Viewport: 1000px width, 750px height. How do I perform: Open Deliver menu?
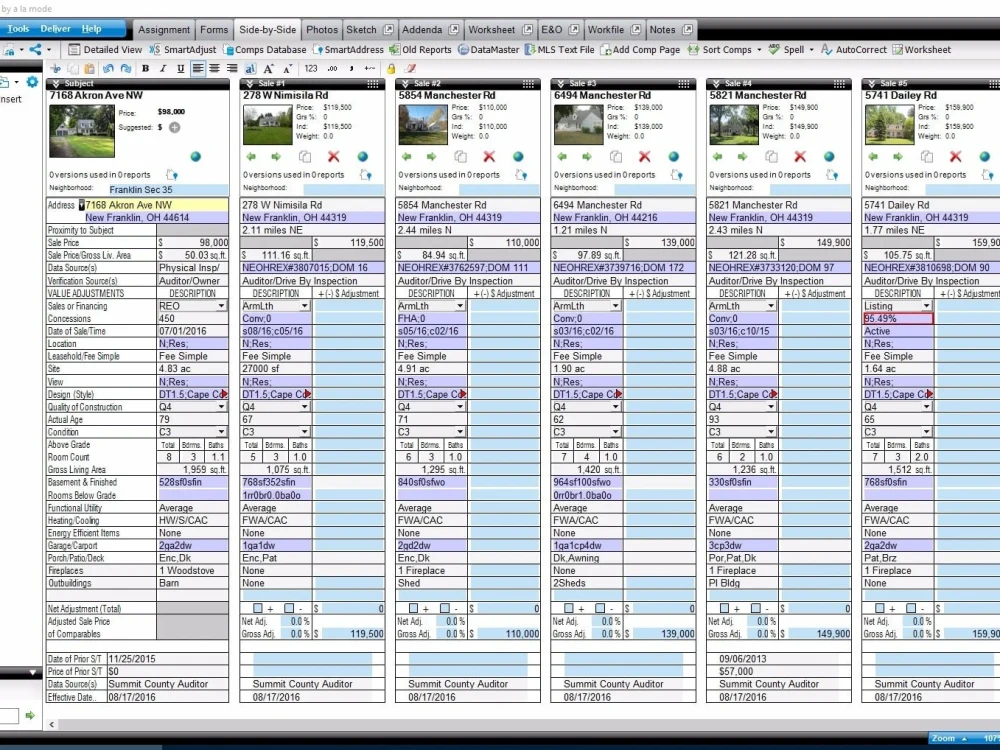(55, 29)
